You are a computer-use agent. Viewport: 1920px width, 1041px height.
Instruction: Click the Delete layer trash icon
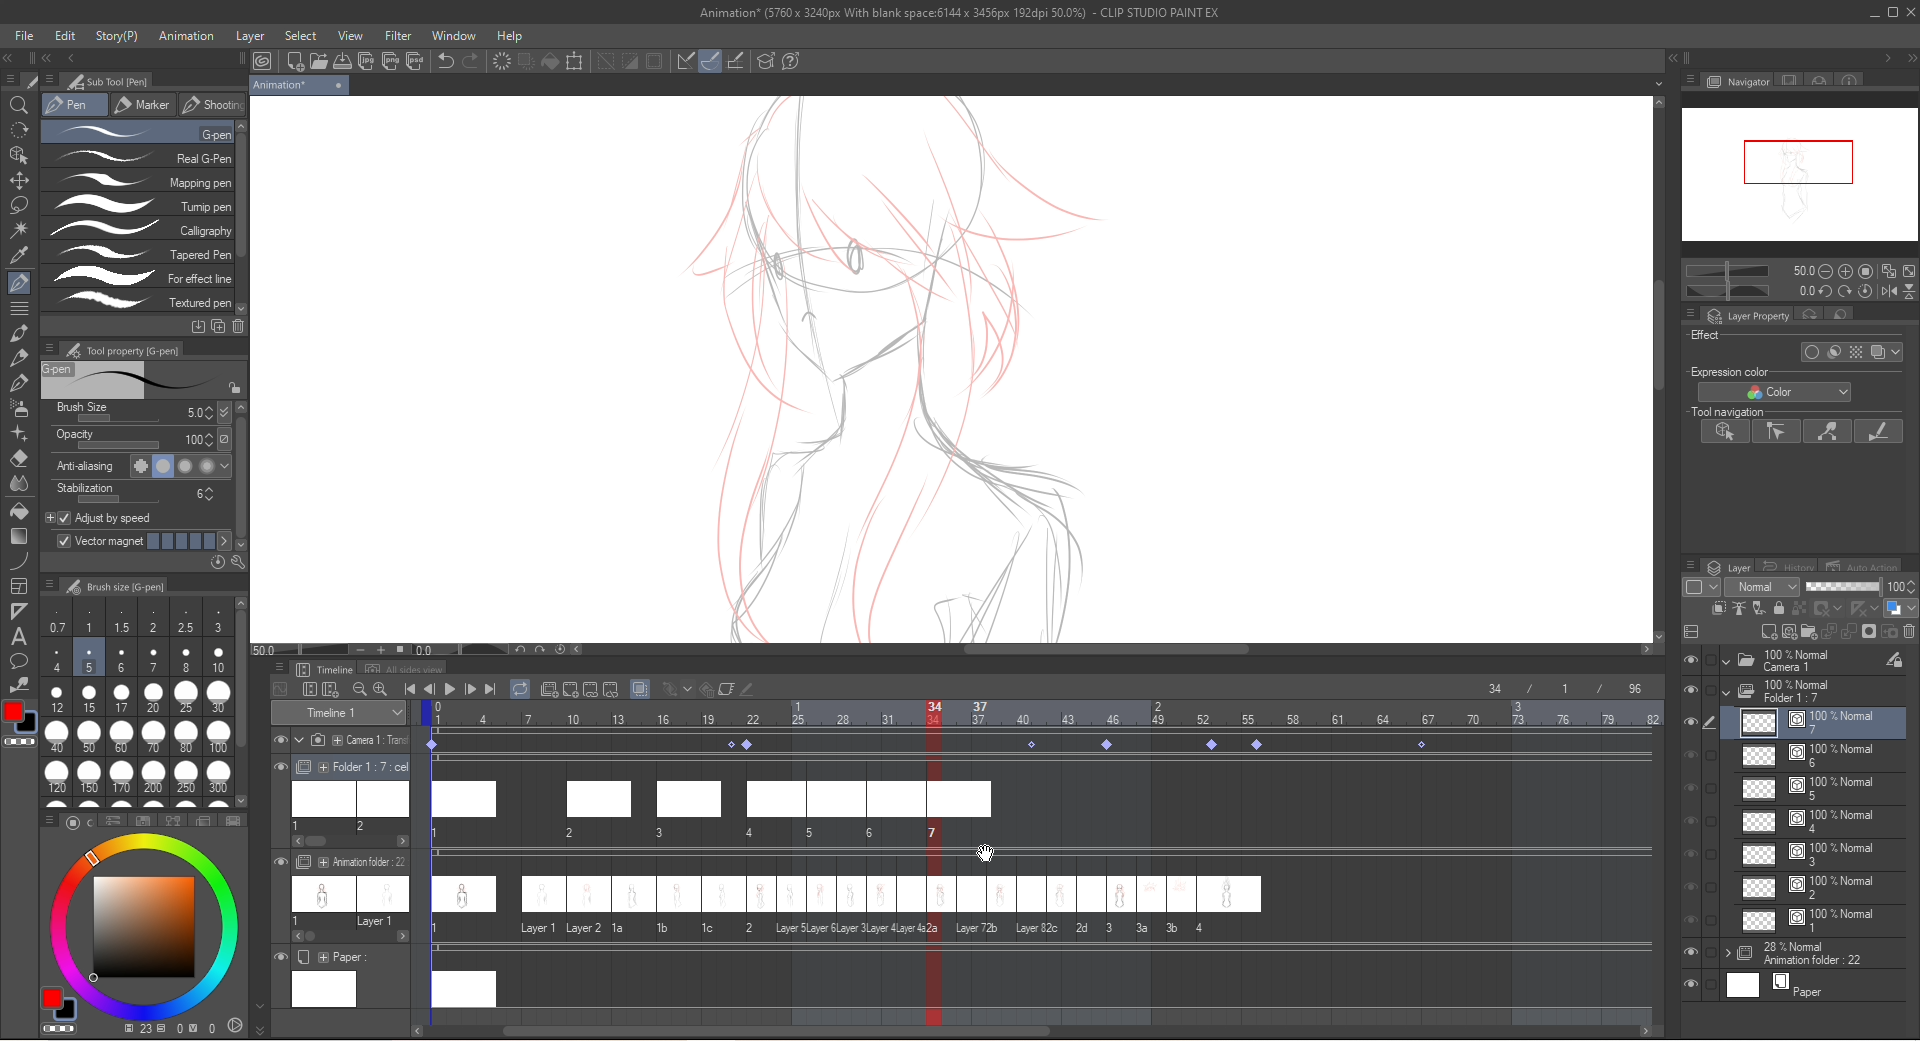(x=1909, y=632)
